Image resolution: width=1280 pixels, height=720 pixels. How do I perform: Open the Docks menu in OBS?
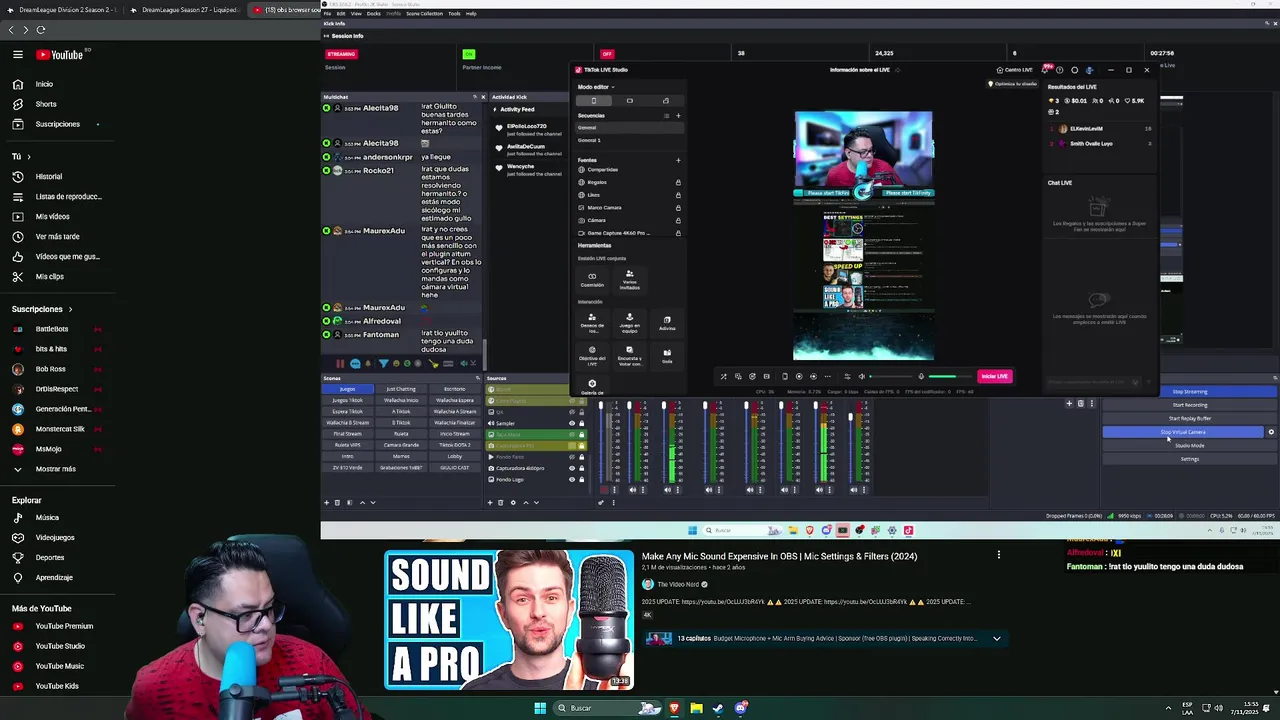(373, 14)
